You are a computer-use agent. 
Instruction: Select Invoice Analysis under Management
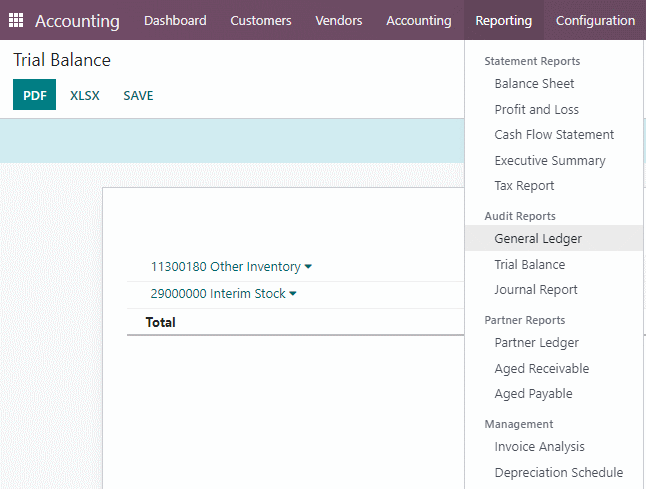(x=539, y=447)
